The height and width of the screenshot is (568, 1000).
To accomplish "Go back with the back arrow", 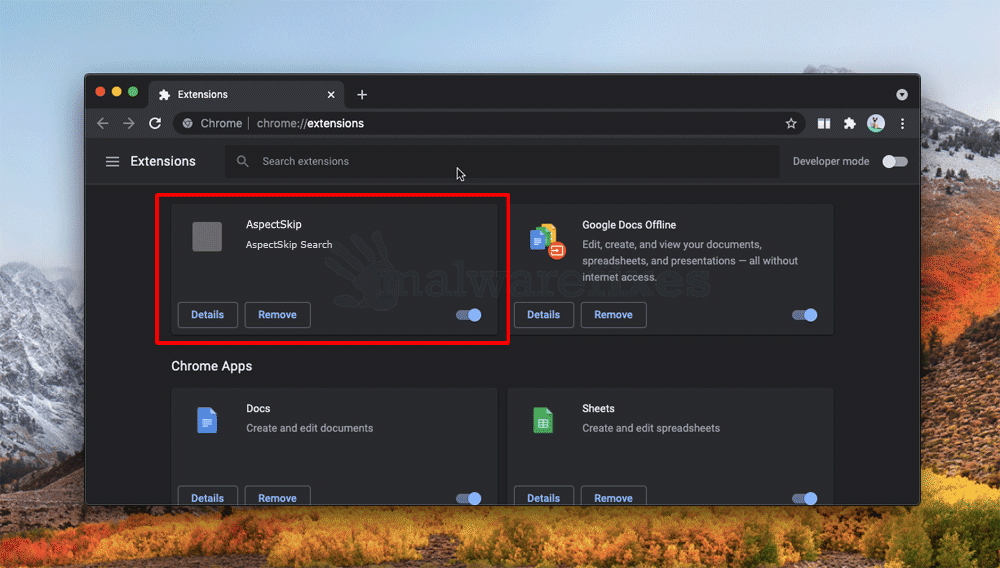I will point(103,124).
